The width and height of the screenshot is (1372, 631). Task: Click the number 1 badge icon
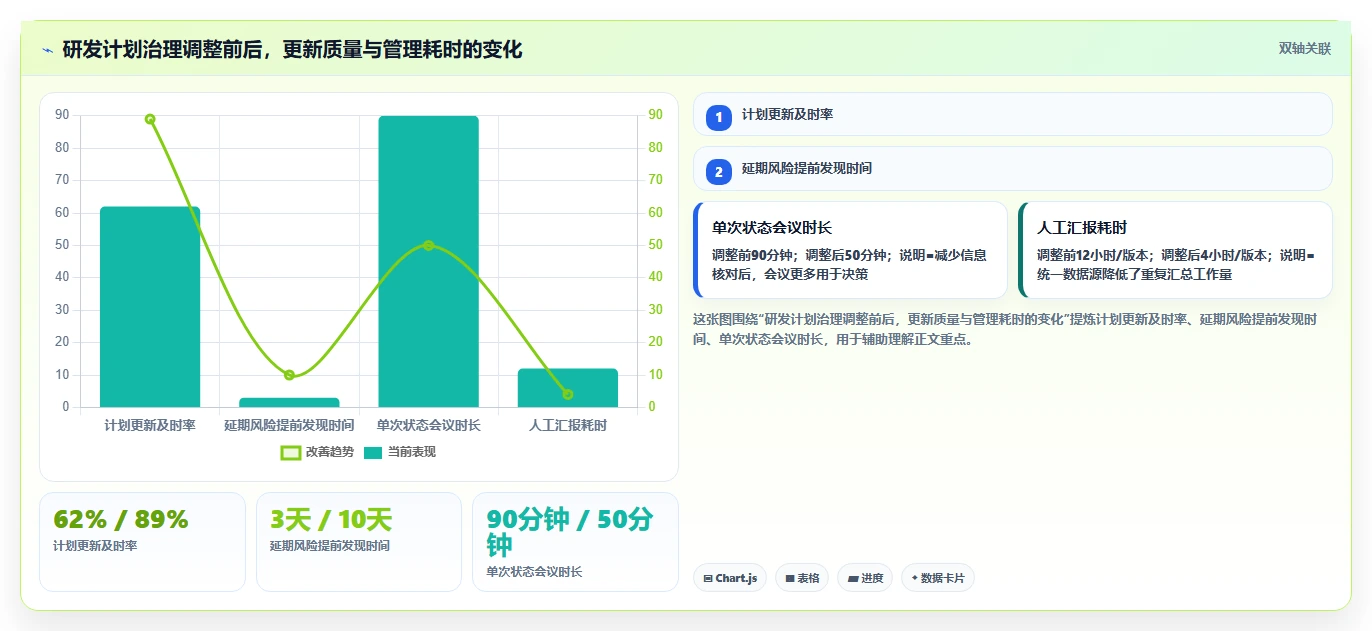click(x=718, y=117)
